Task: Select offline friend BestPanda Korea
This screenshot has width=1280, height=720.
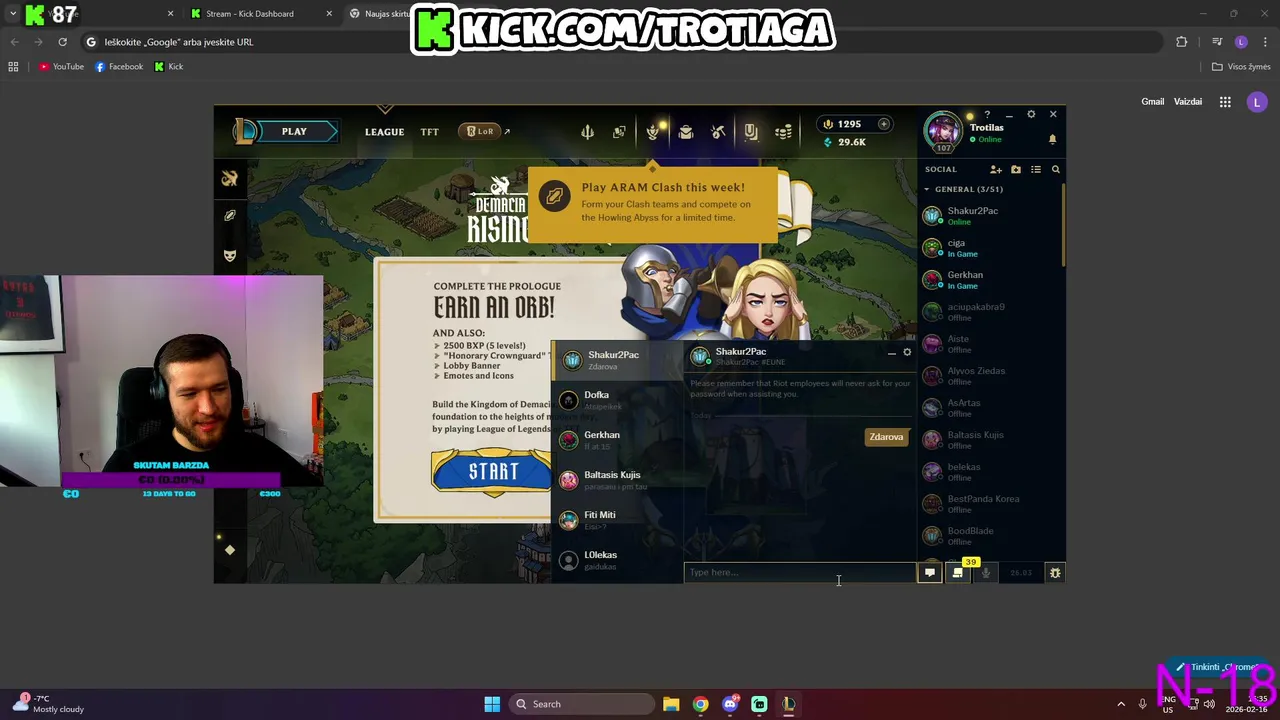Action: click(990, 504)
